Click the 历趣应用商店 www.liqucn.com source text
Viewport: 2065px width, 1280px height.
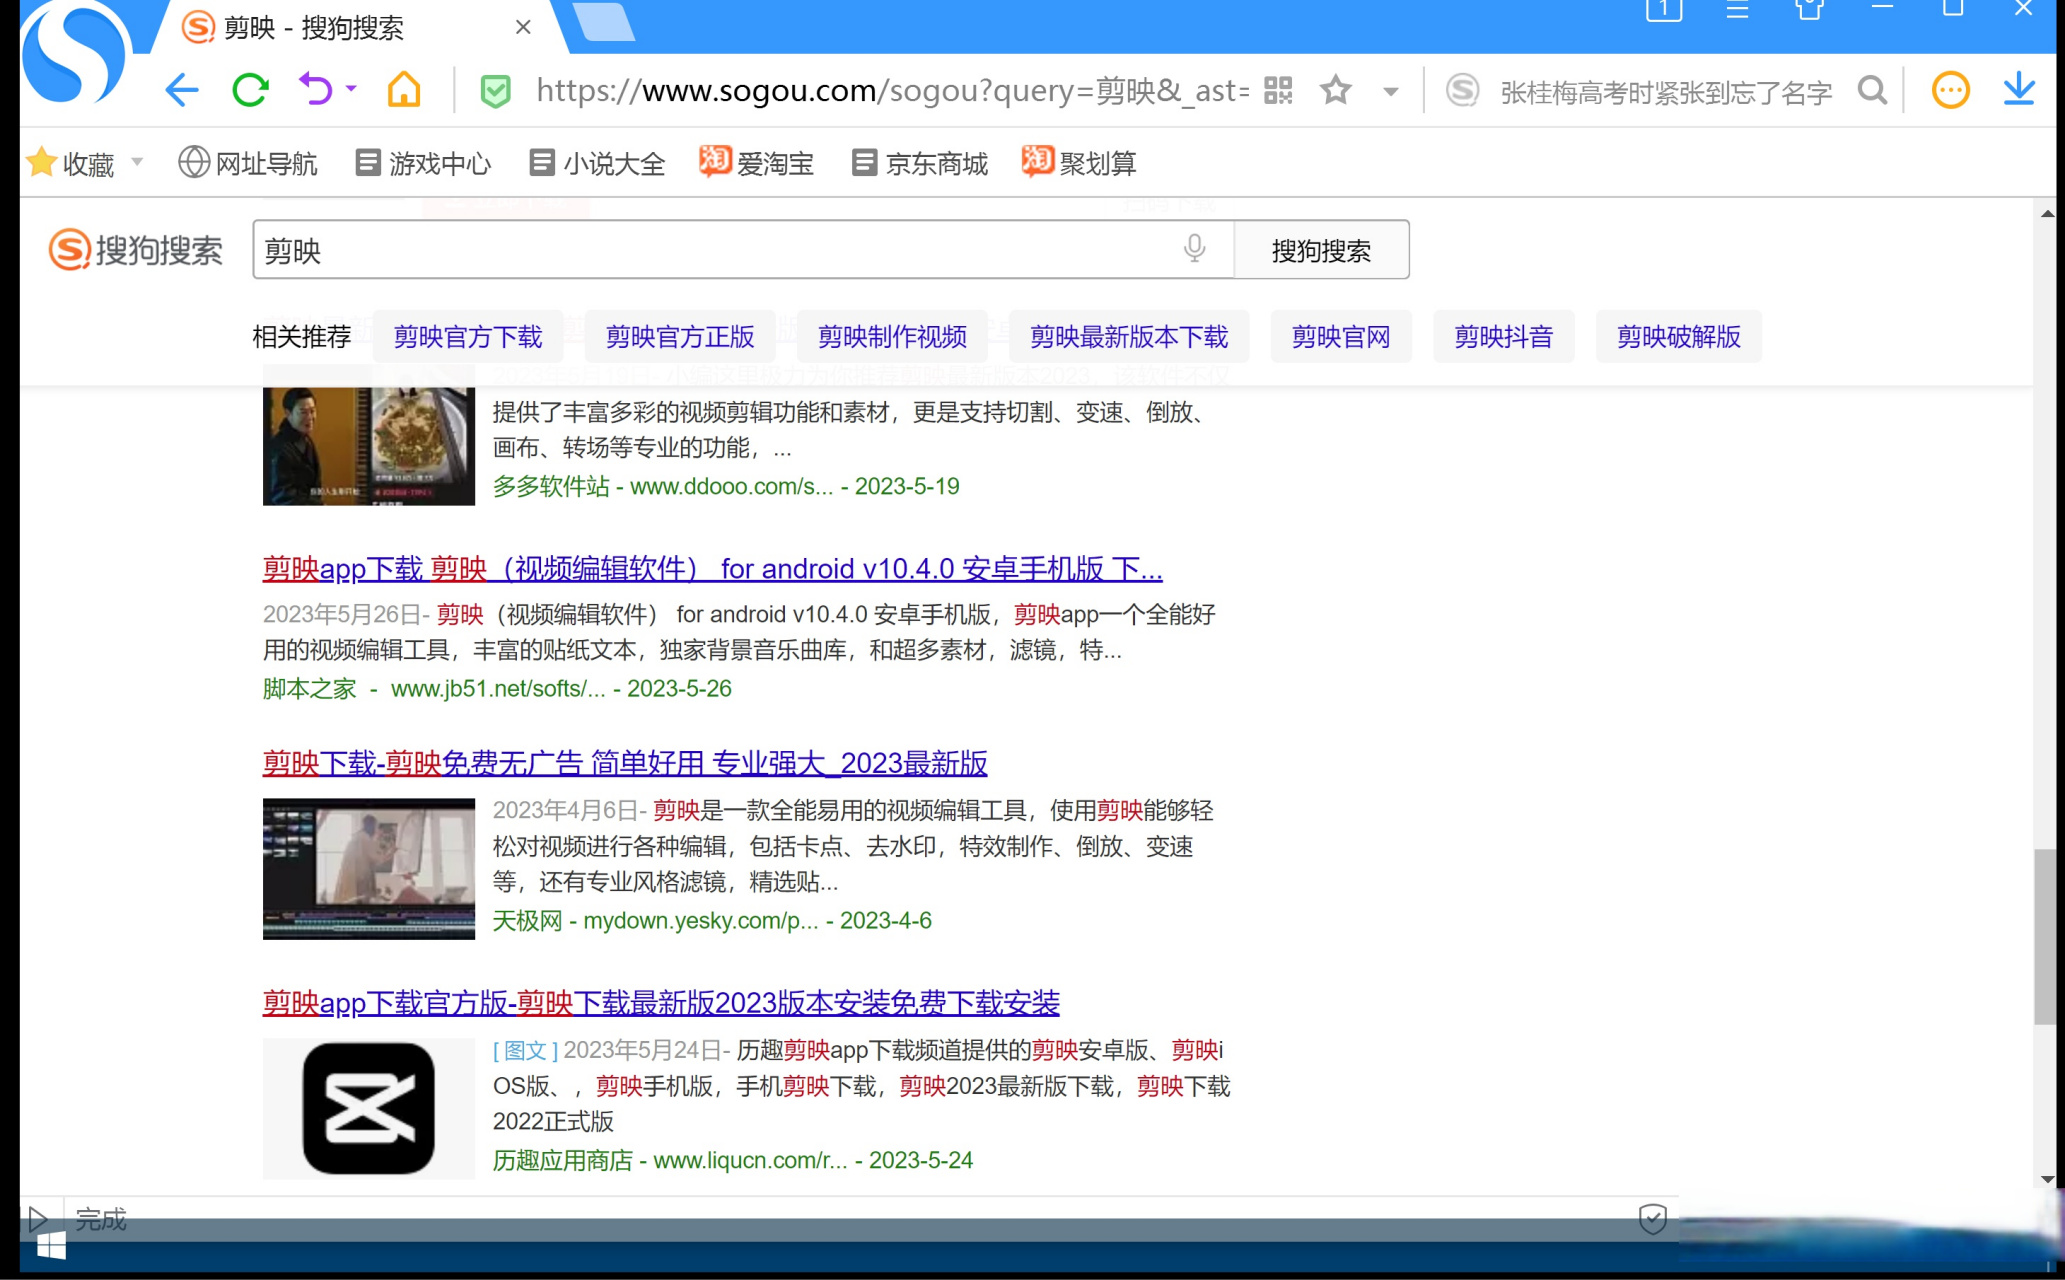click(x=733, y=1160)
